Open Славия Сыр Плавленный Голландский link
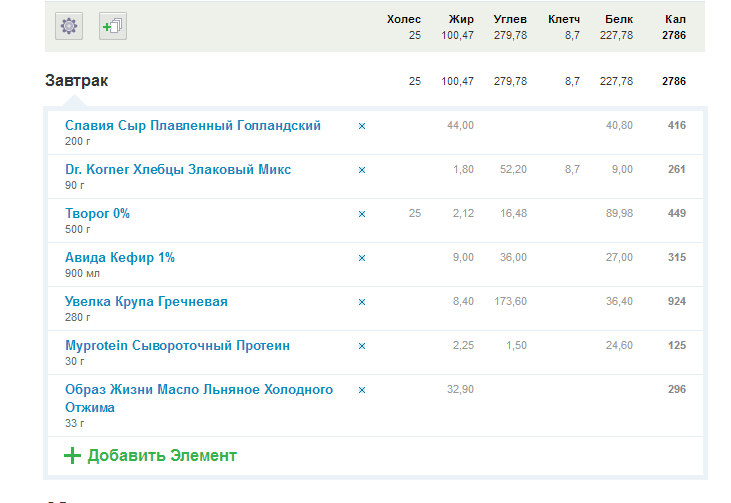 point(193,125)
